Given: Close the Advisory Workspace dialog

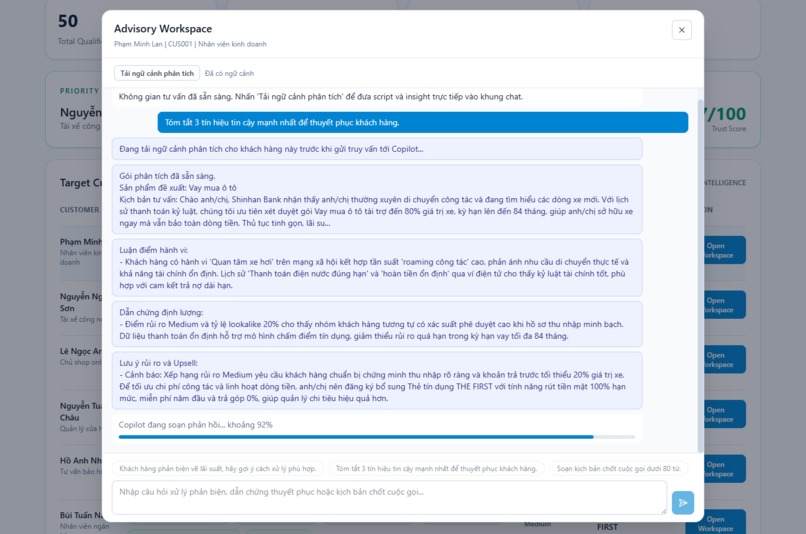Looking at the screenshot, I should click(x=682, y=30).
